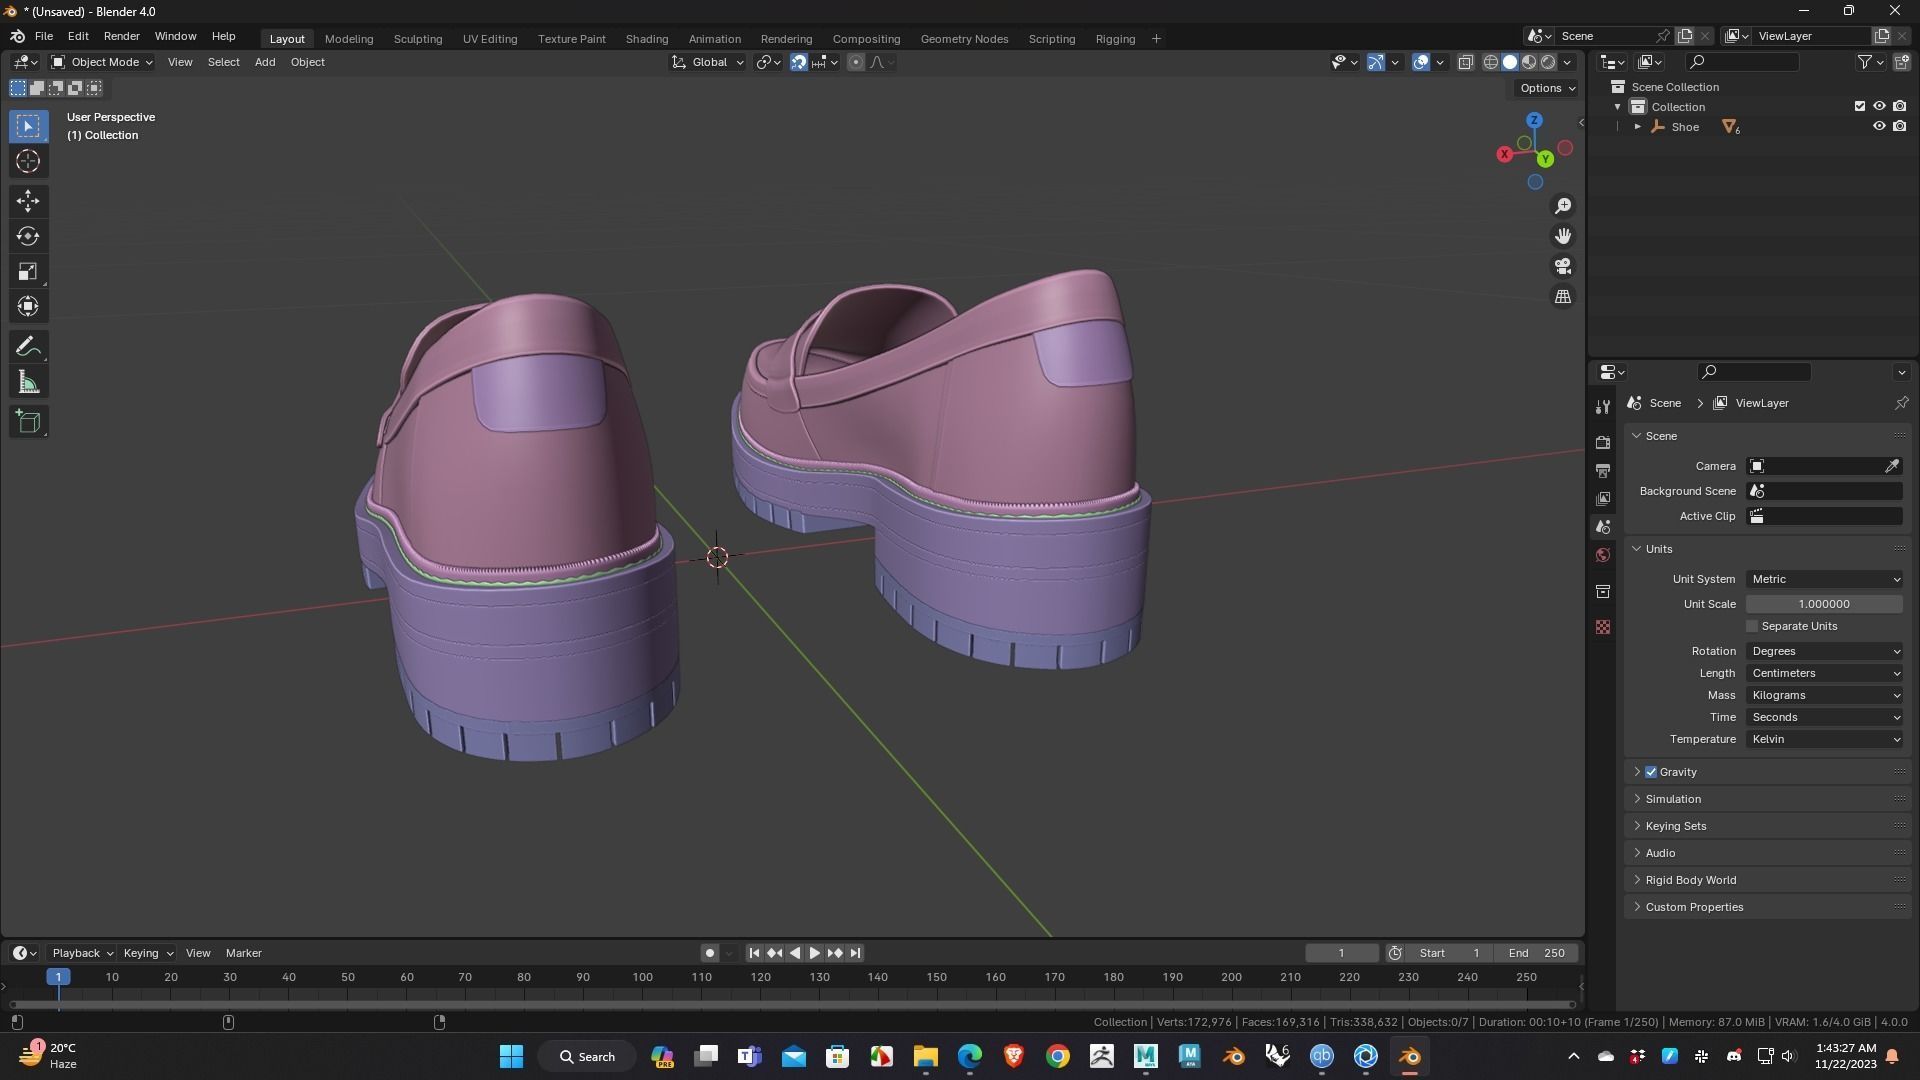Switch orthographic/perspective grid icon

(1563, 297)
